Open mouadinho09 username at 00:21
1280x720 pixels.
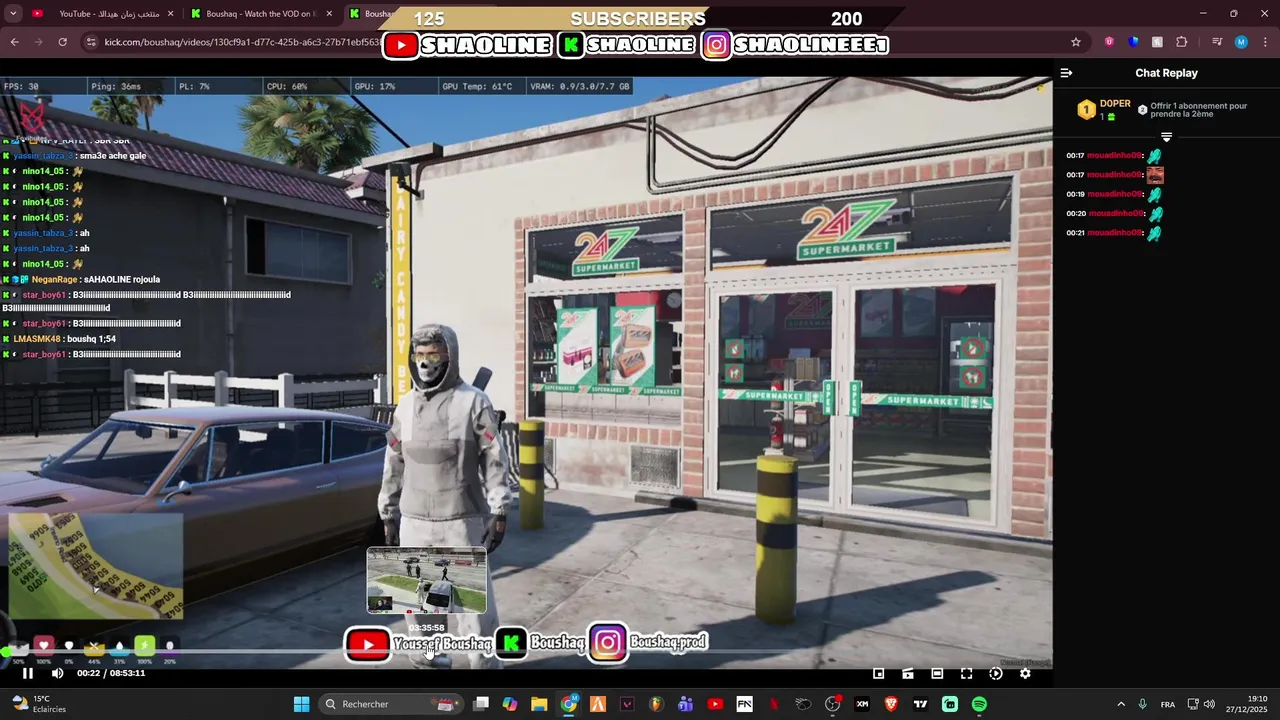tap(1116, 233)
